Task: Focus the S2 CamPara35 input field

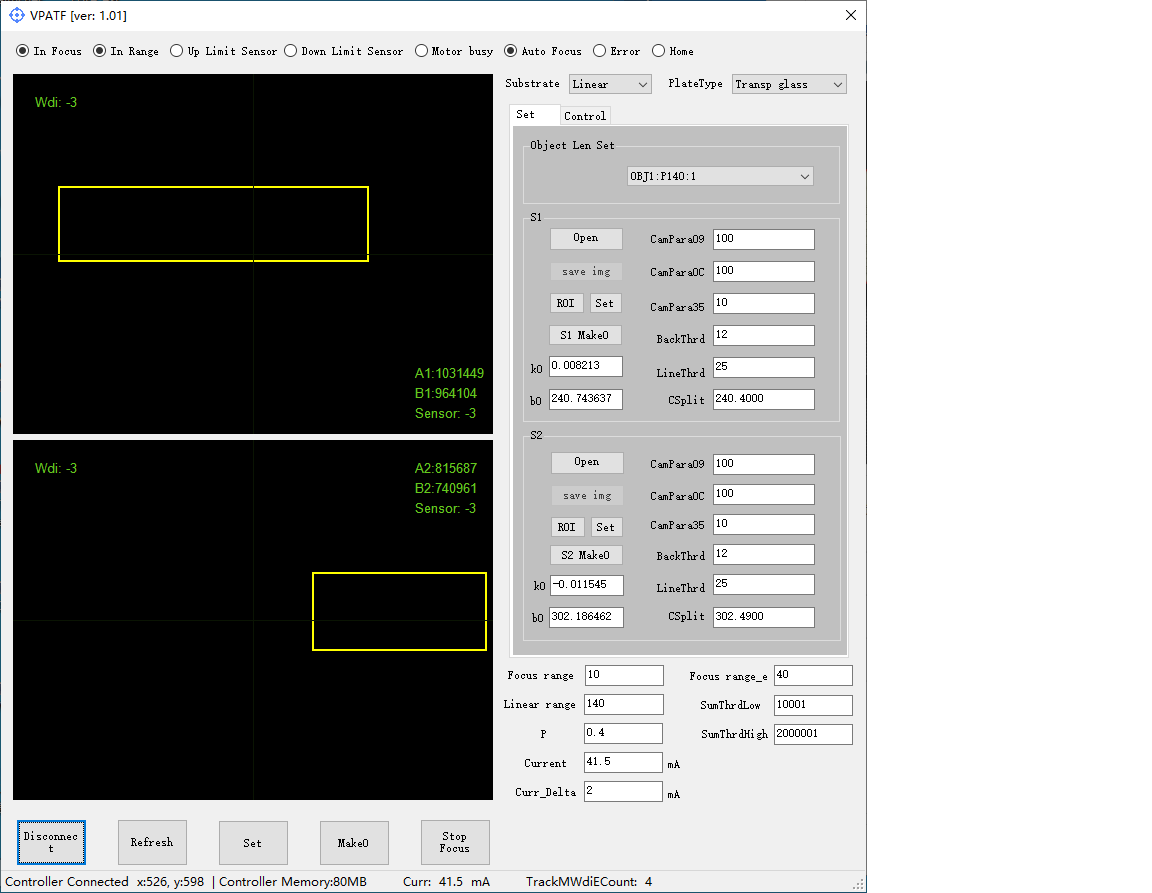Action: [763, 524]
